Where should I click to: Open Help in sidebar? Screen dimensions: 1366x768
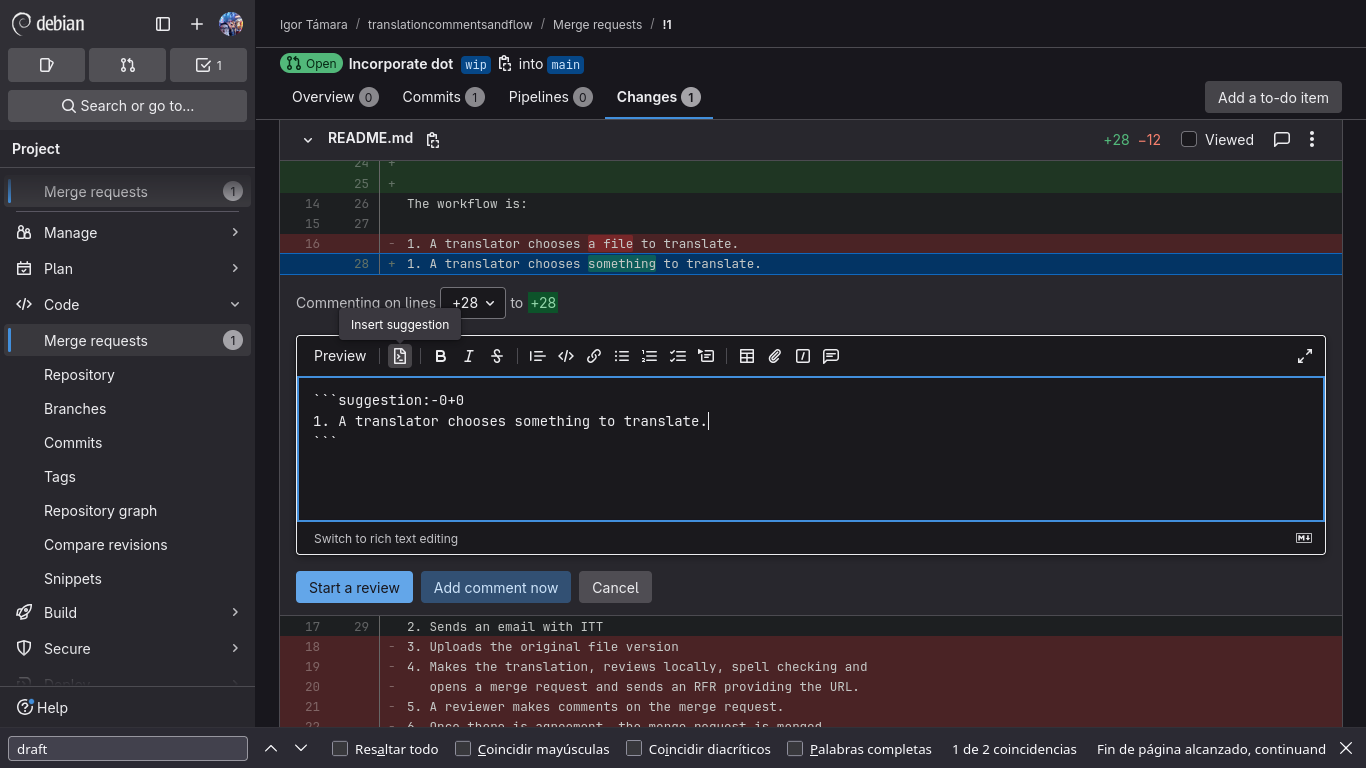tap(42, 707)
